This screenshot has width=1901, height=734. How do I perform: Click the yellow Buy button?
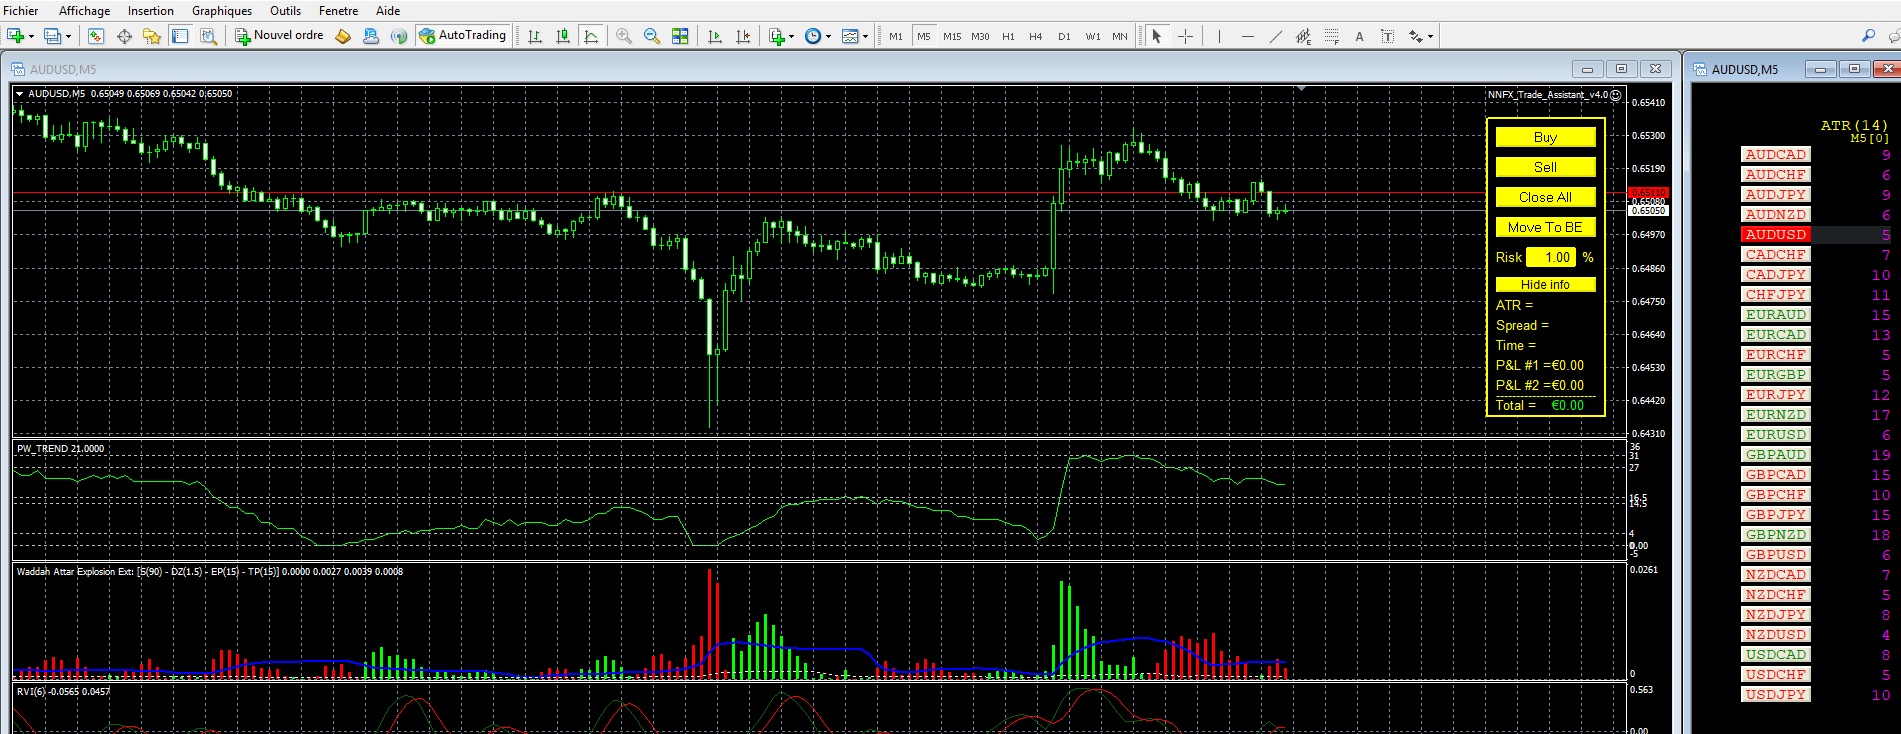[1545, 137]
